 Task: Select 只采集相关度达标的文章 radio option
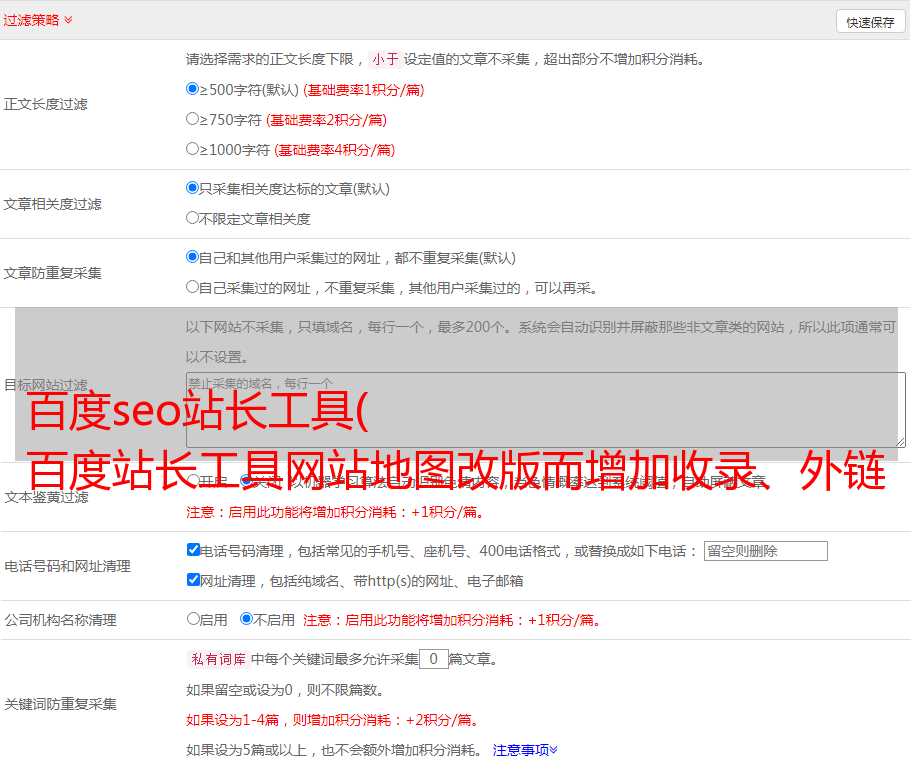pos(193,188)
